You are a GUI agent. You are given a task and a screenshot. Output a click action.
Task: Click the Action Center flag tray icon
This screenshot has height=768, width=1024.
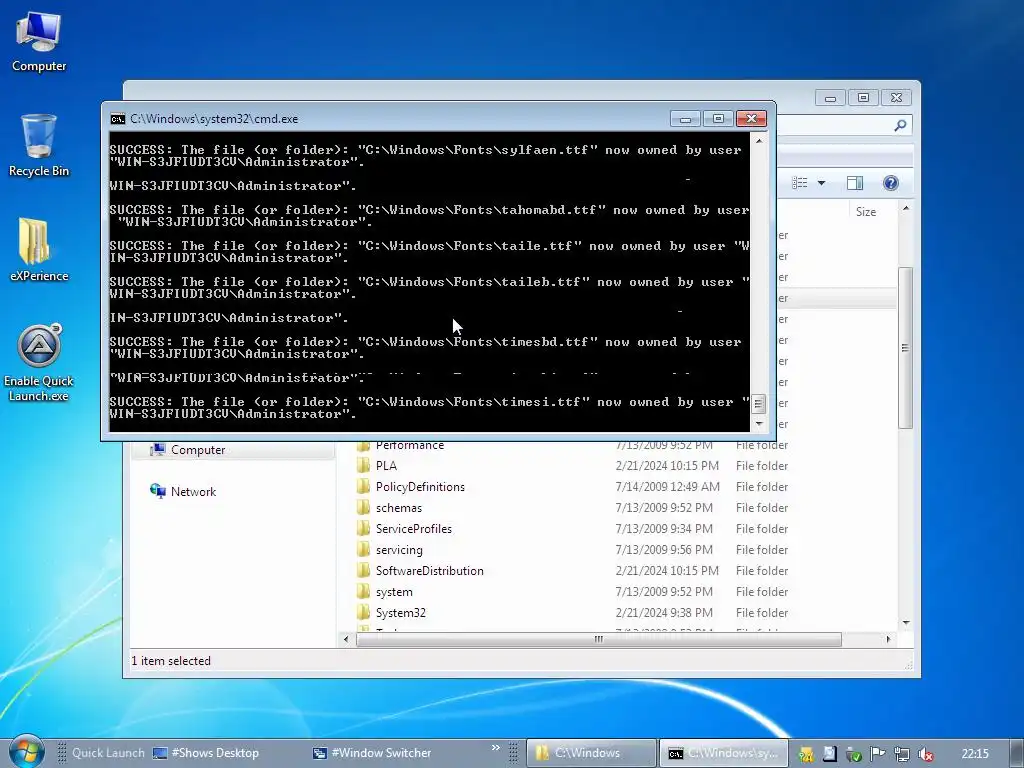pos(878,754)
